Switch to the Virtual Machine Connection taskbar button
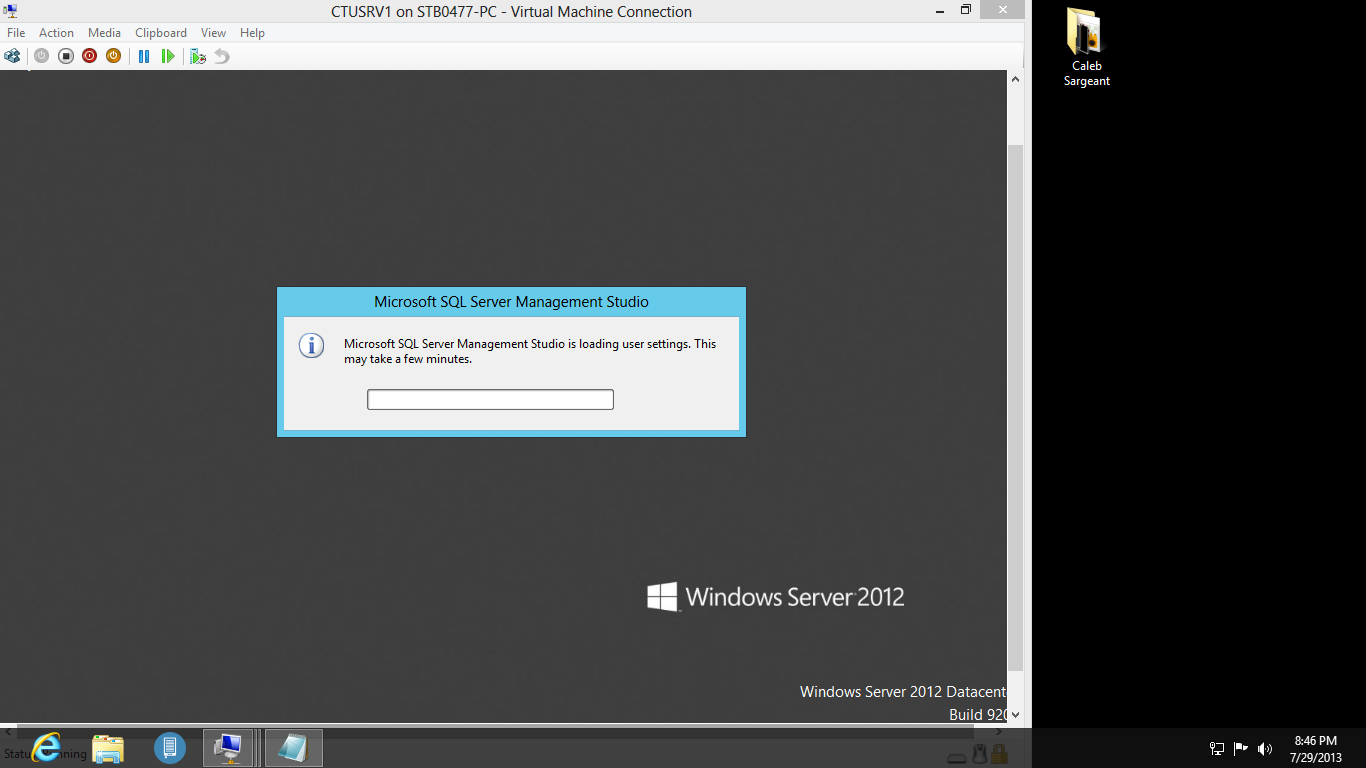 tap(231, 747)
